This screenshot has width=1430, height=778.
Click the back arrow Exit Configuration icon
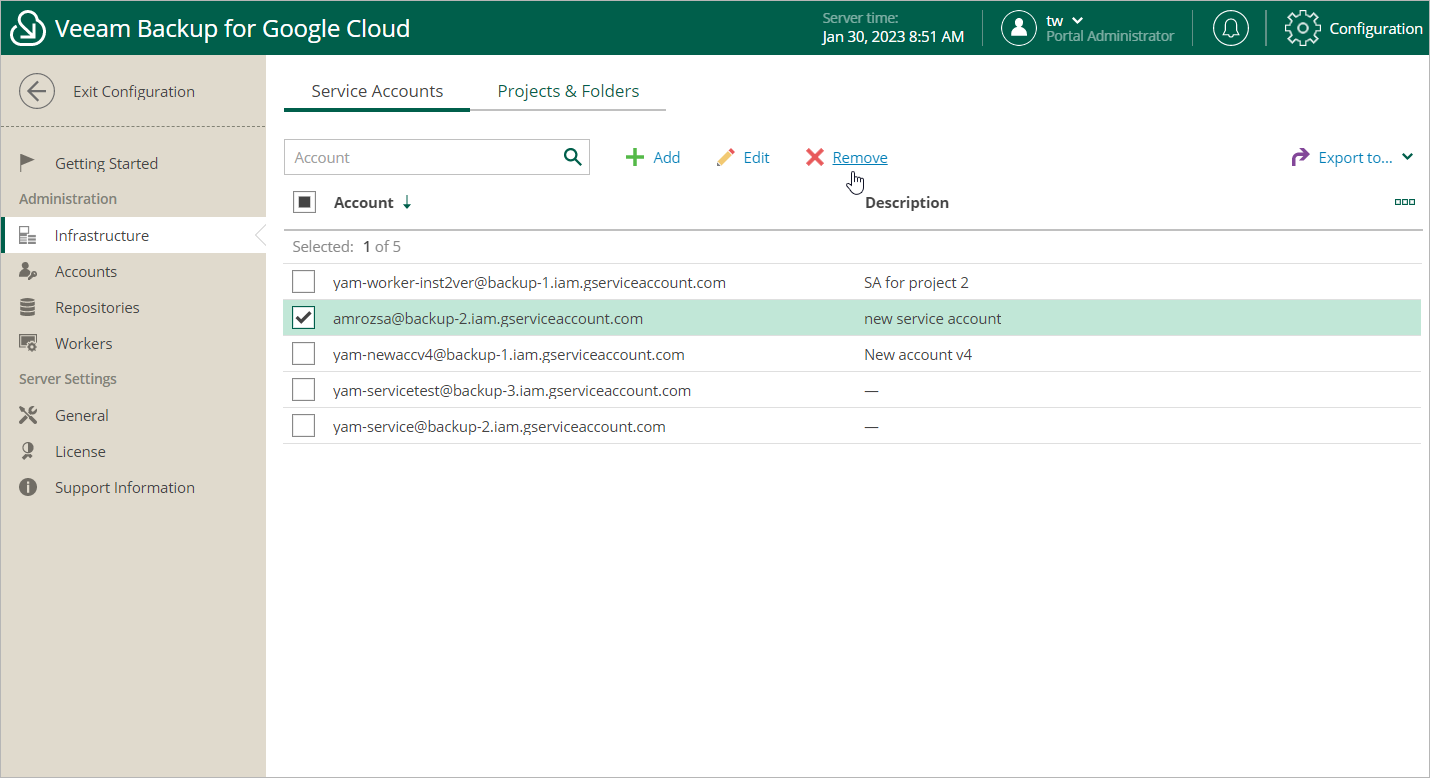coord(37,91)
